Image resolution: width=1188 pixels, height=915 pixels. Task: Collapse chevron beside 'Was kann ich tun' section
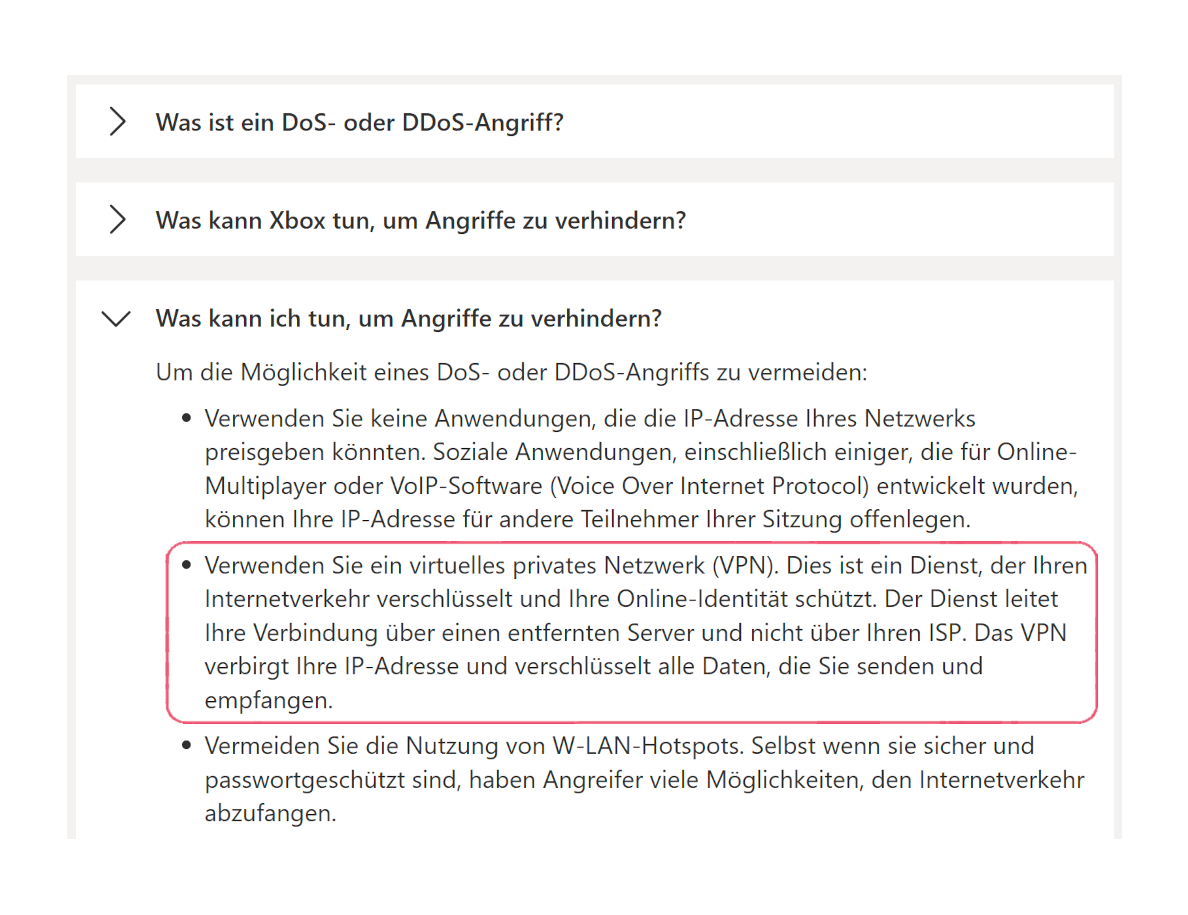(x=116, y=318)
